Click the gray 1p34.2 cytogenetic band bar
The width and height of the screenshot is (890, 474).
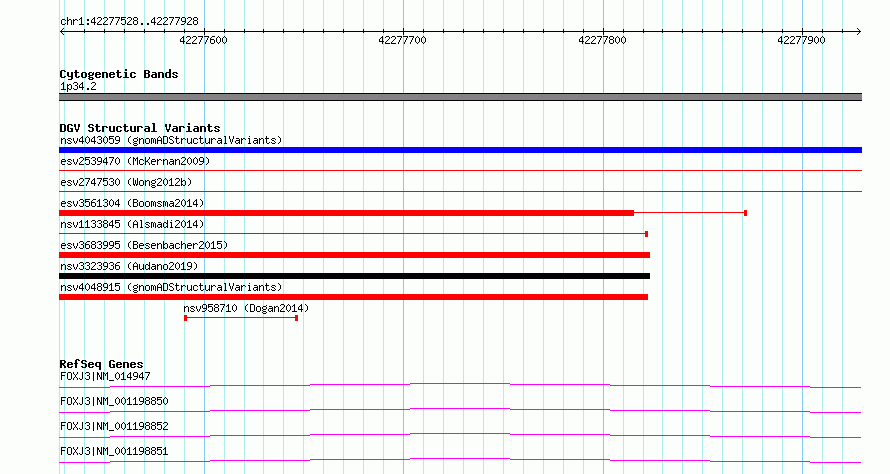coord(460,97)
